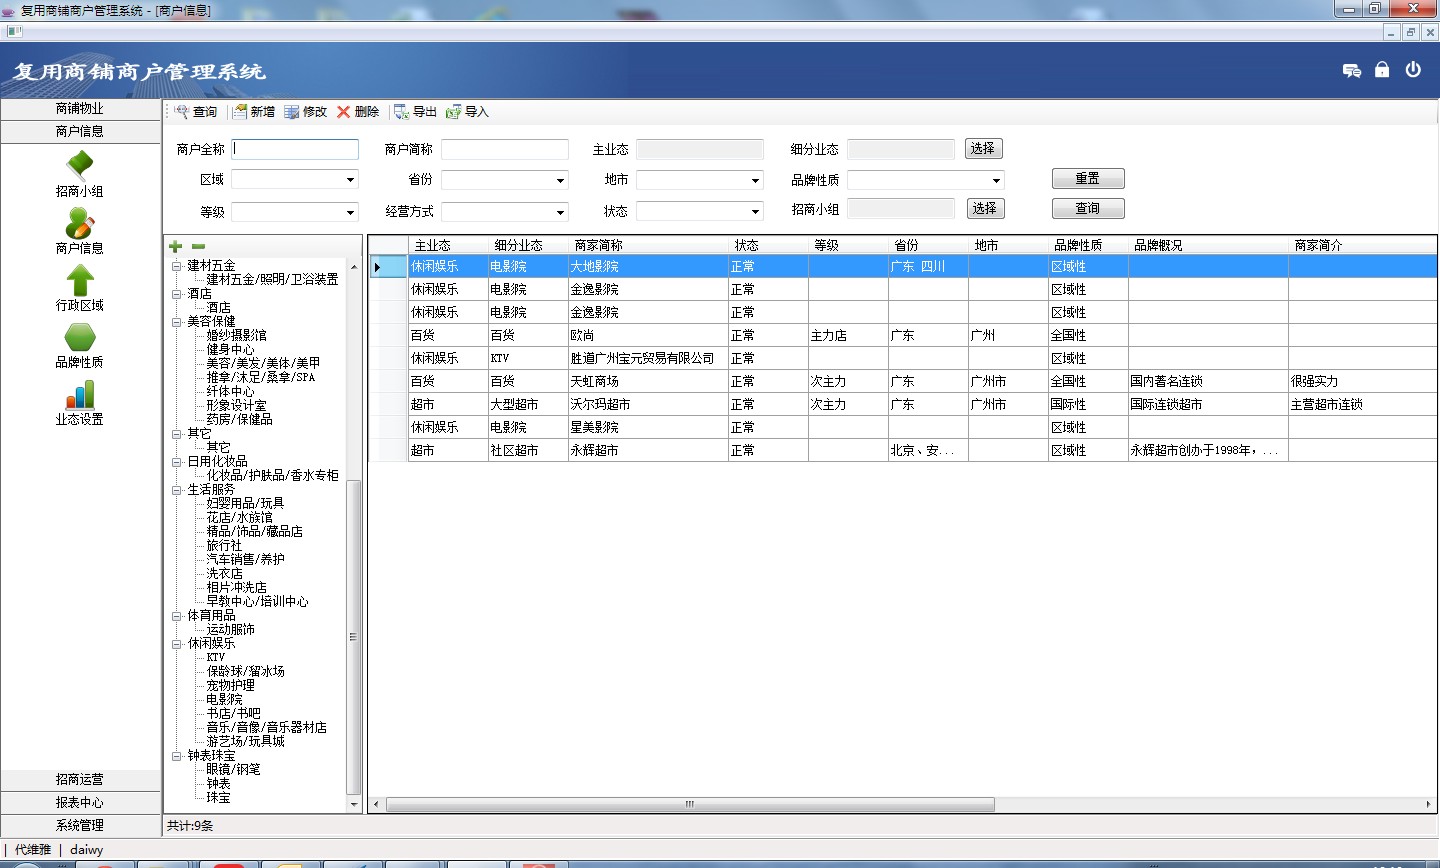Select the KTV tree item
Viewport: 1440px width, 868px height.
coord(216,658)
